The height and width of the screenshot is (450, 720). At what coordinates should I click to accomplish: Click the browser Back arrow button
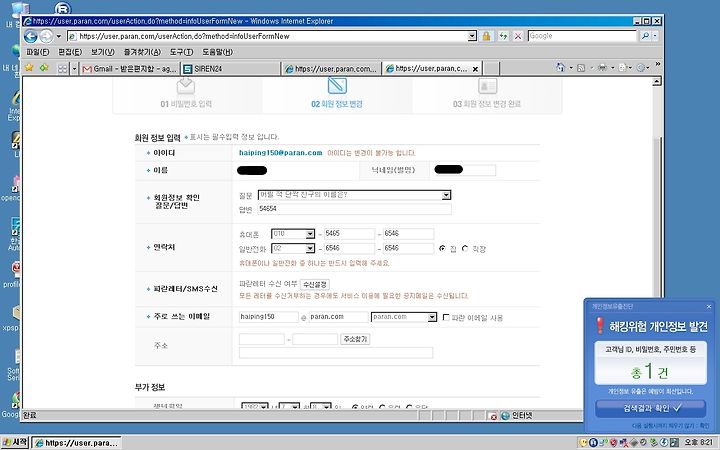coord(31,36)
